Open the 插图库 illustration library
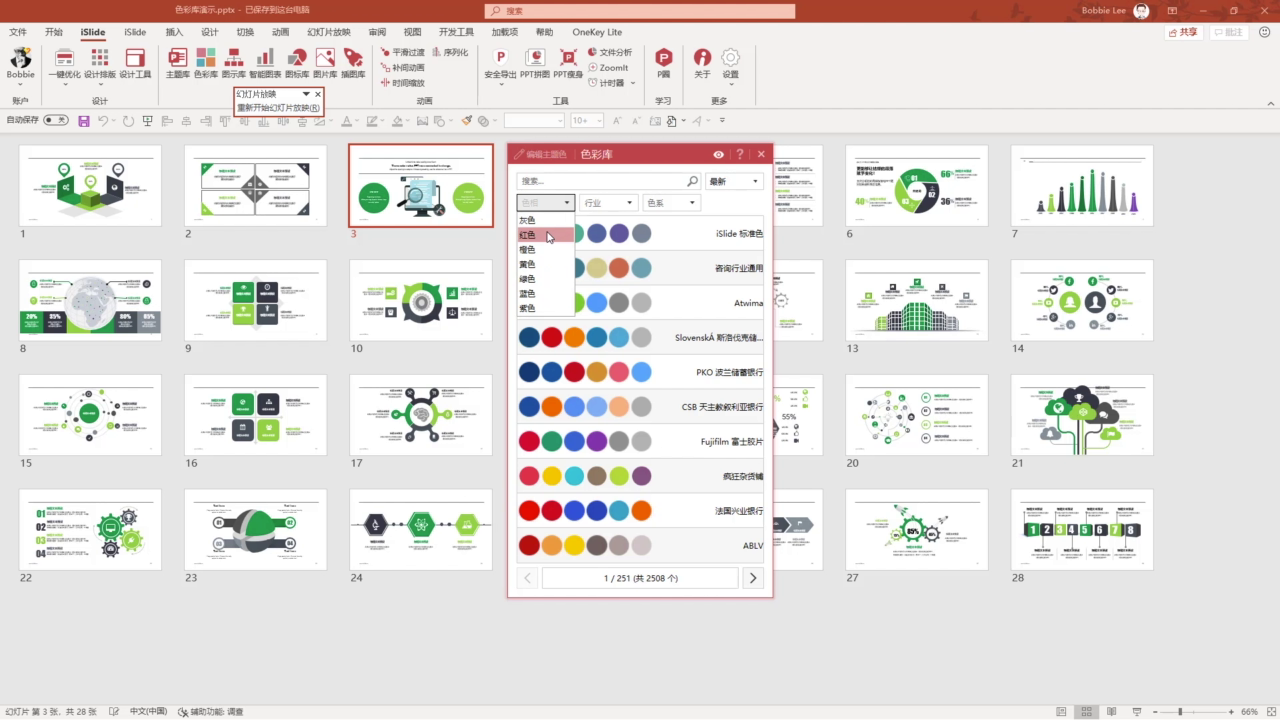This screenshot has height=720, width=1280. click(x=353, y=63)
